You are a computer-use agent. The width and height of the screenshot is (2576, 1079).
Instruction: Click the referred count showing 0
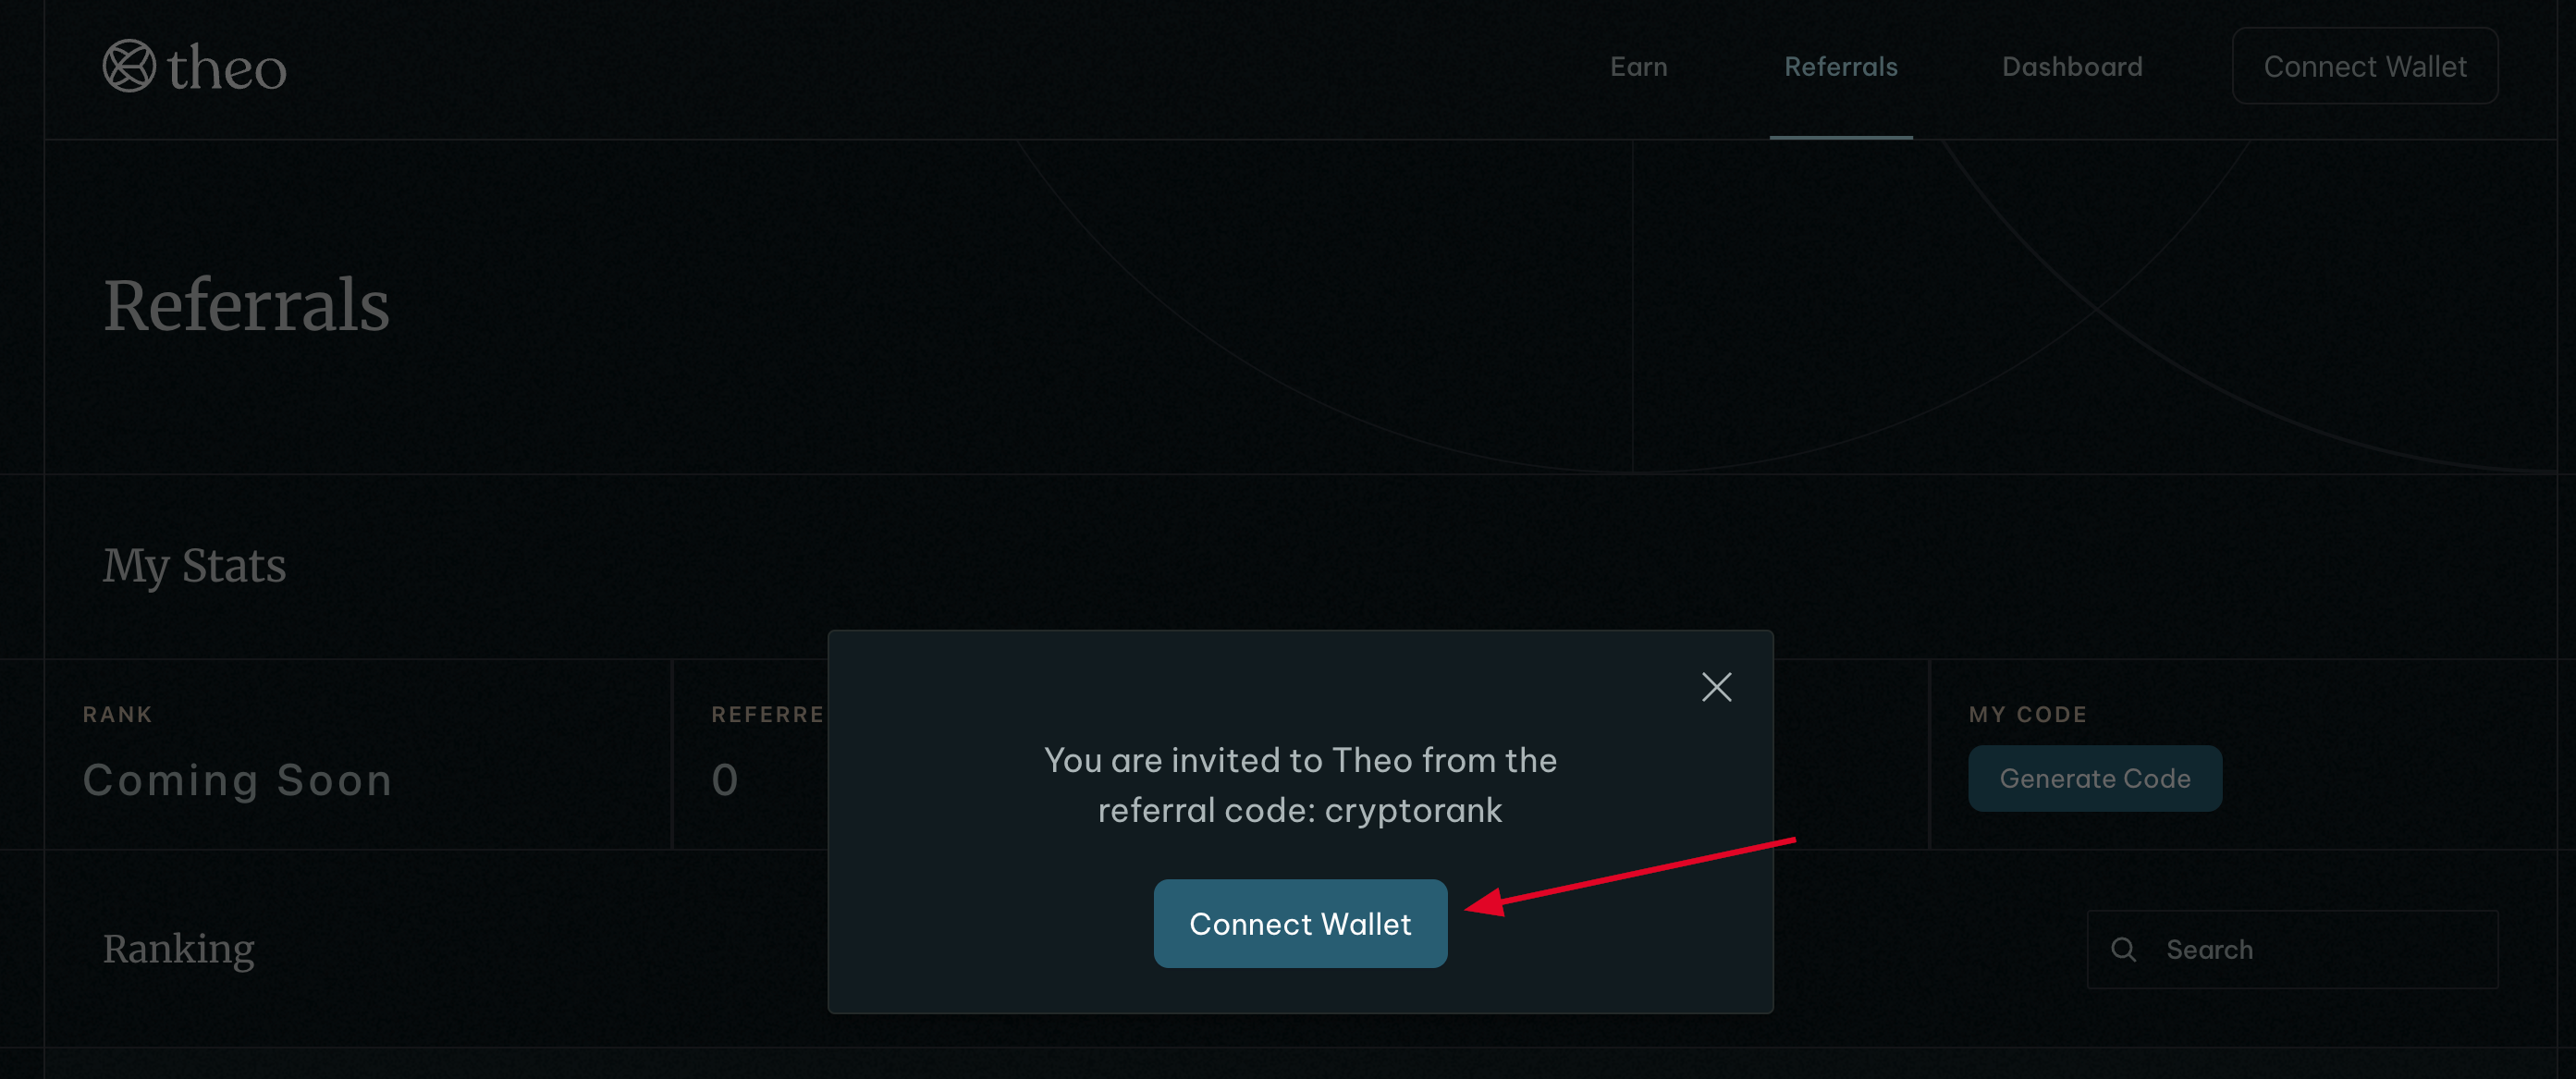coord(725,780)
